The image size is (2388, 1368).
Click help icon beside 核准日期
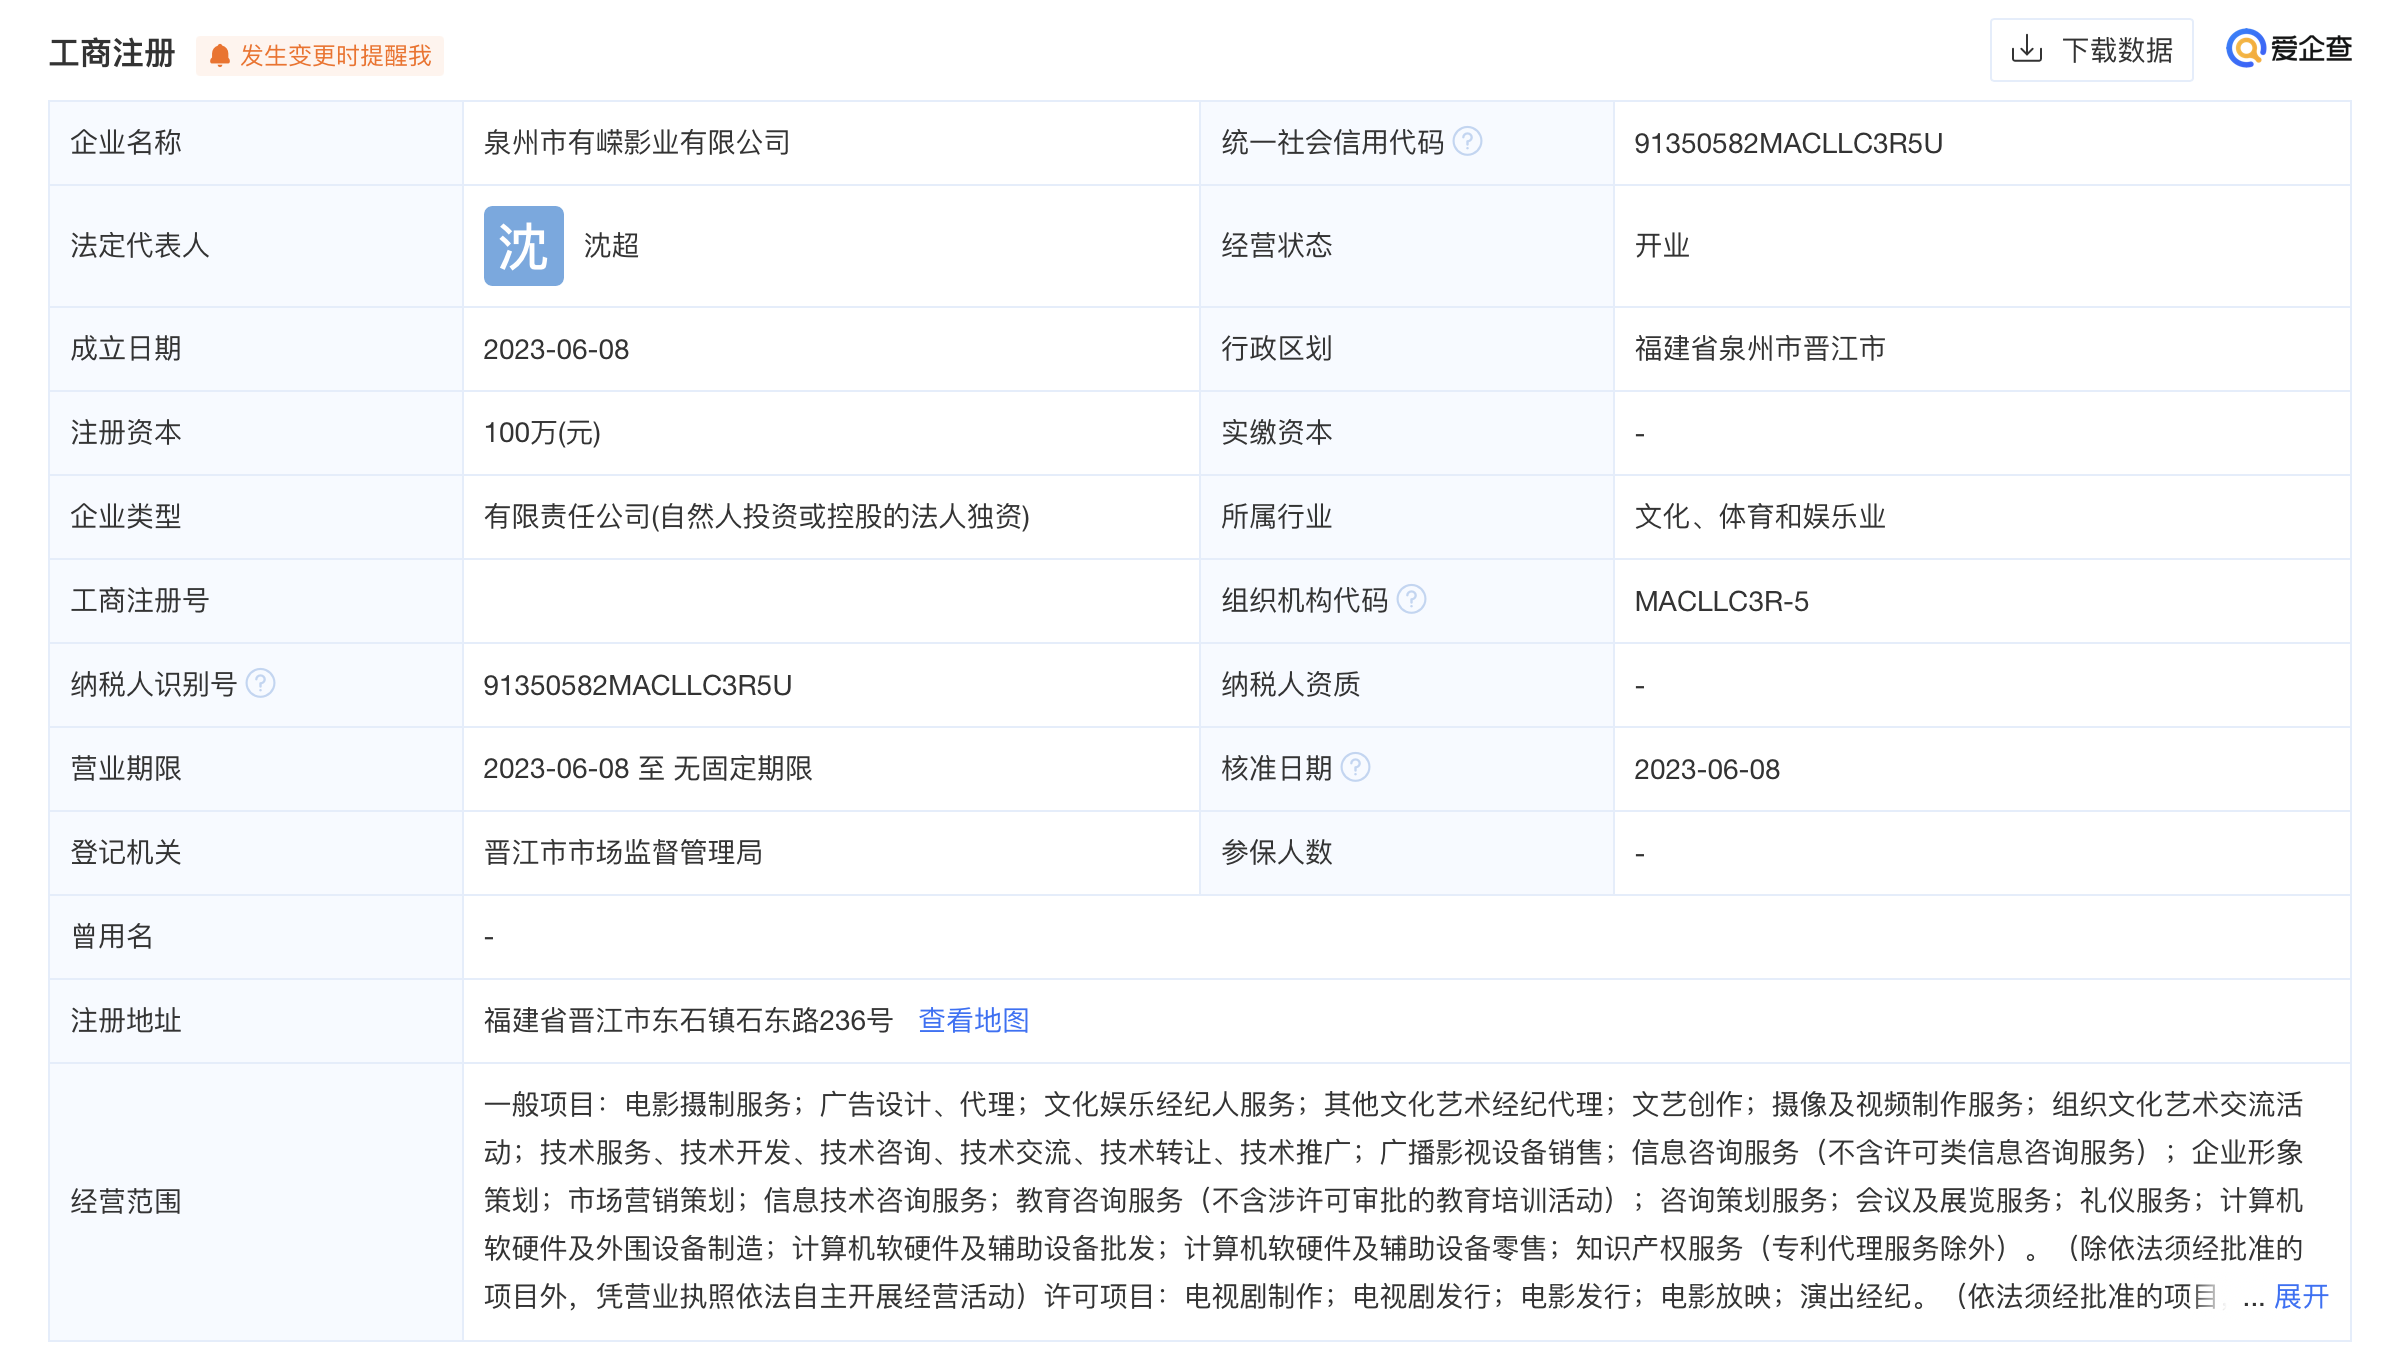pos(1355,767)
